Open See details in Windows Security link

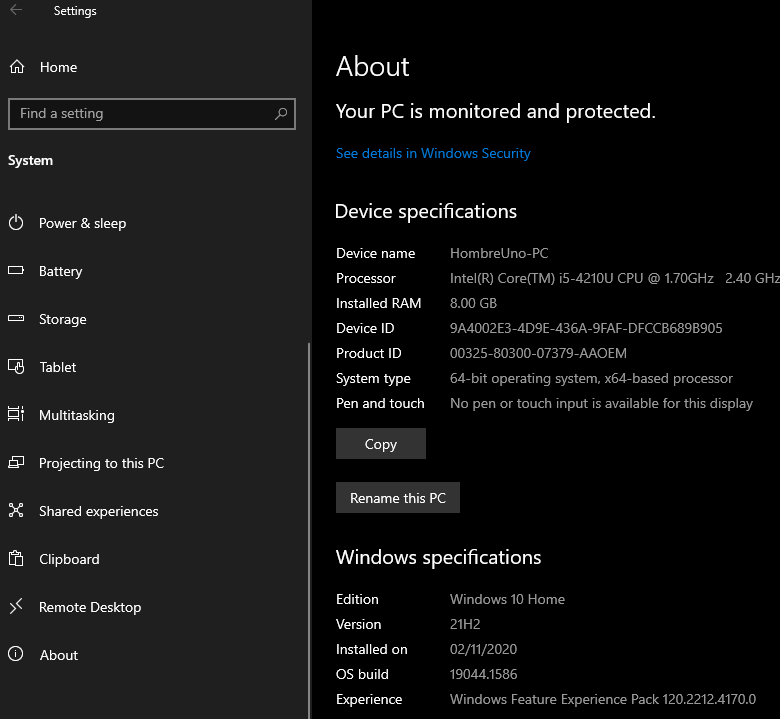click(433, 153)
